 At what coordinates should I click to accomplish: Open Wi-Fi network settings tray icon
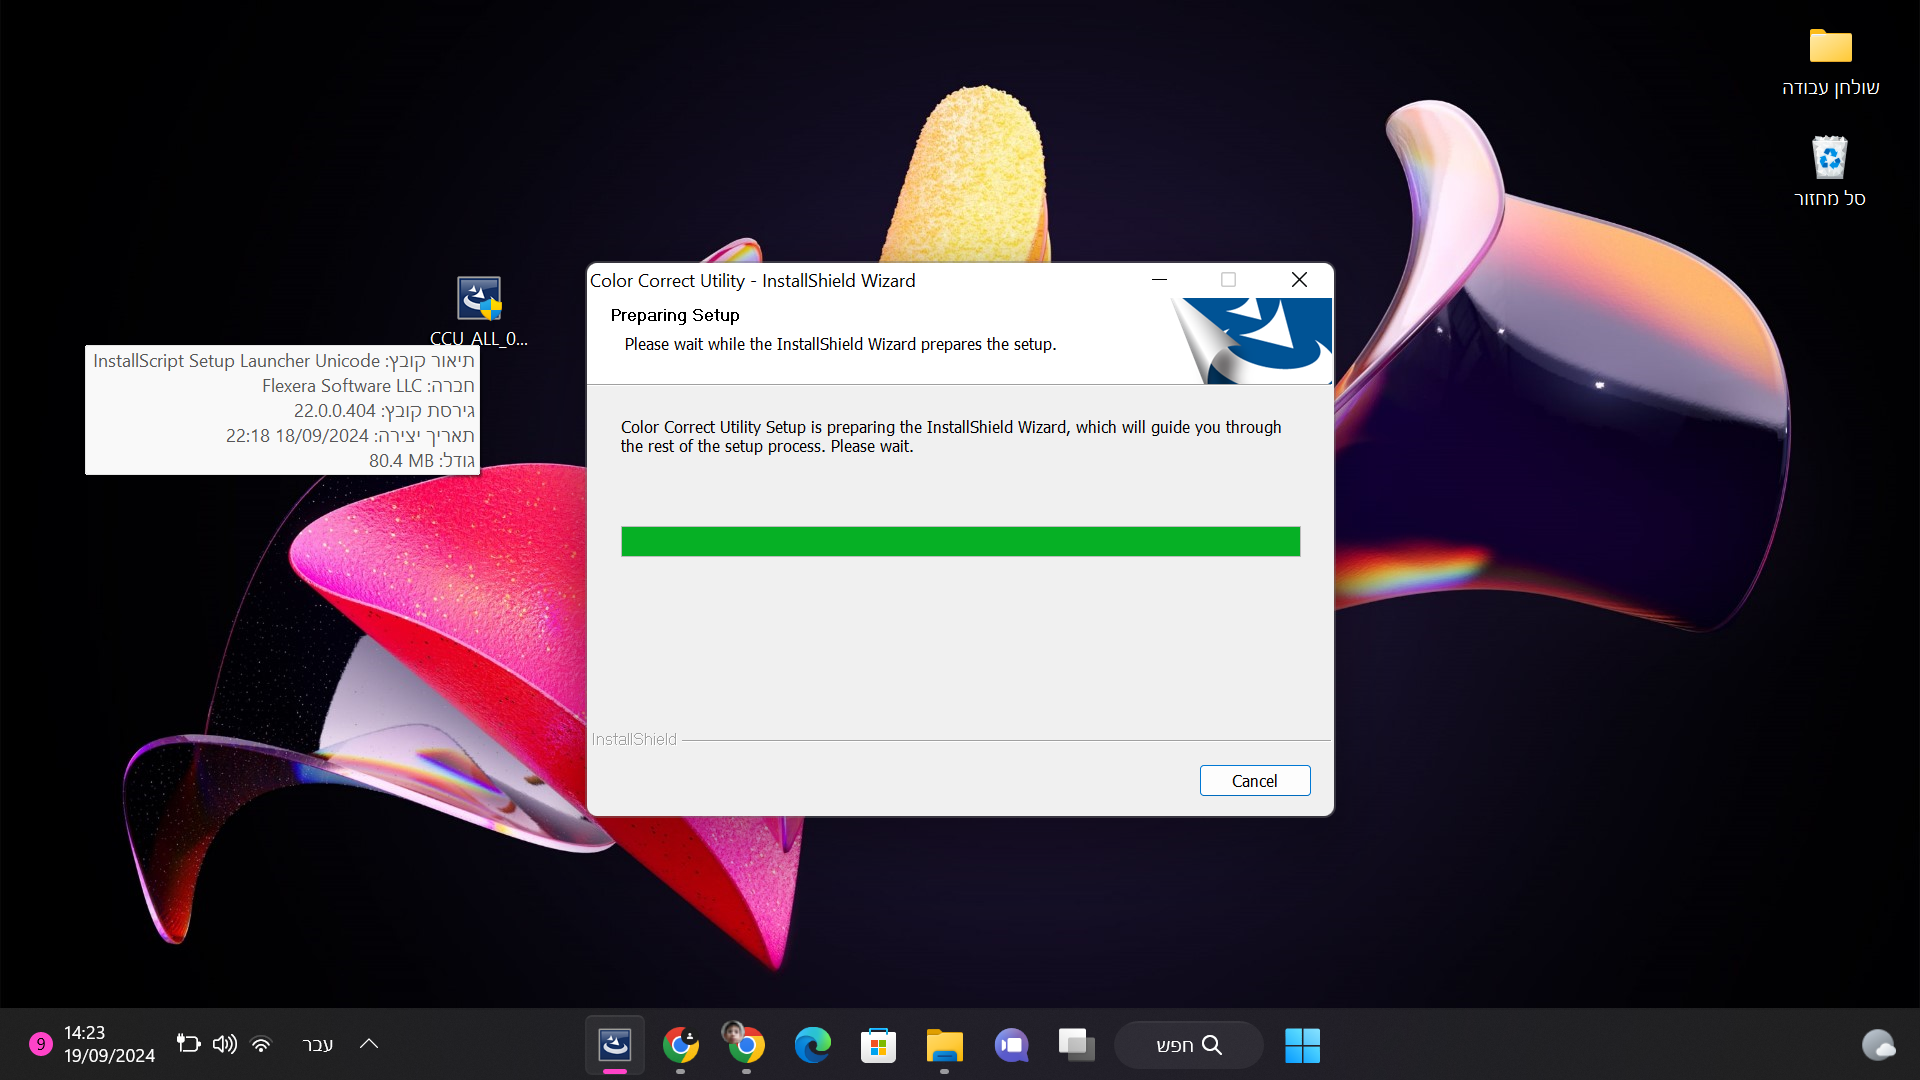pyautogui.click(x=261, y=1044)
